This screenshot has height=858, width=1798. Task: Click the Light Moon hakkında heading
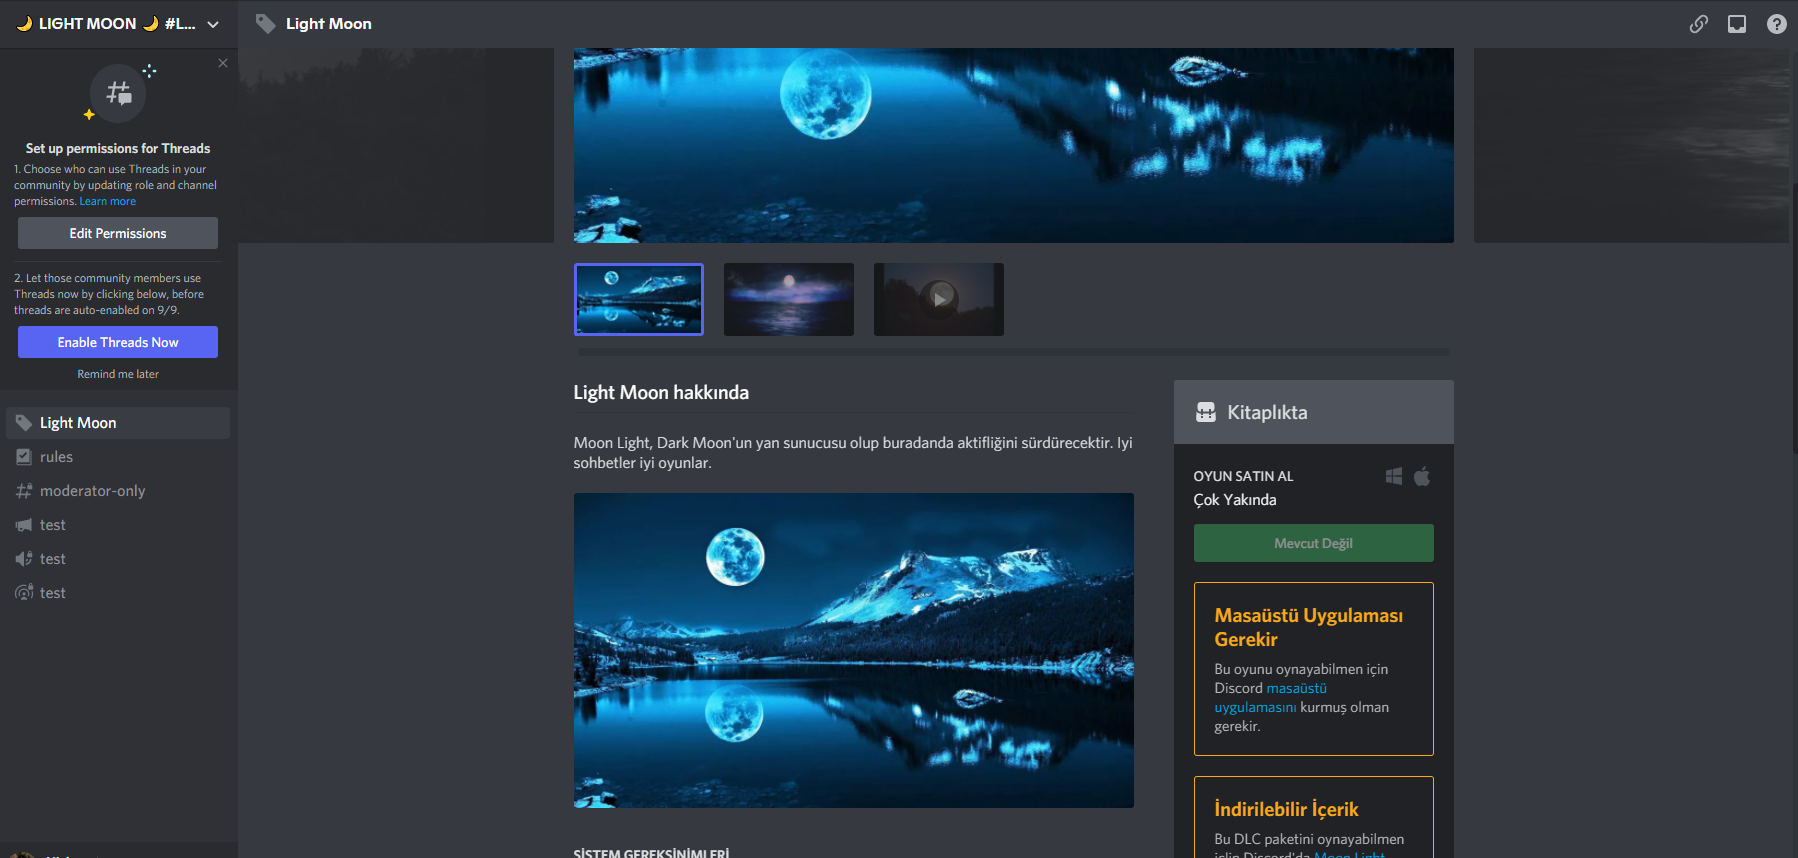pos(661,393)
